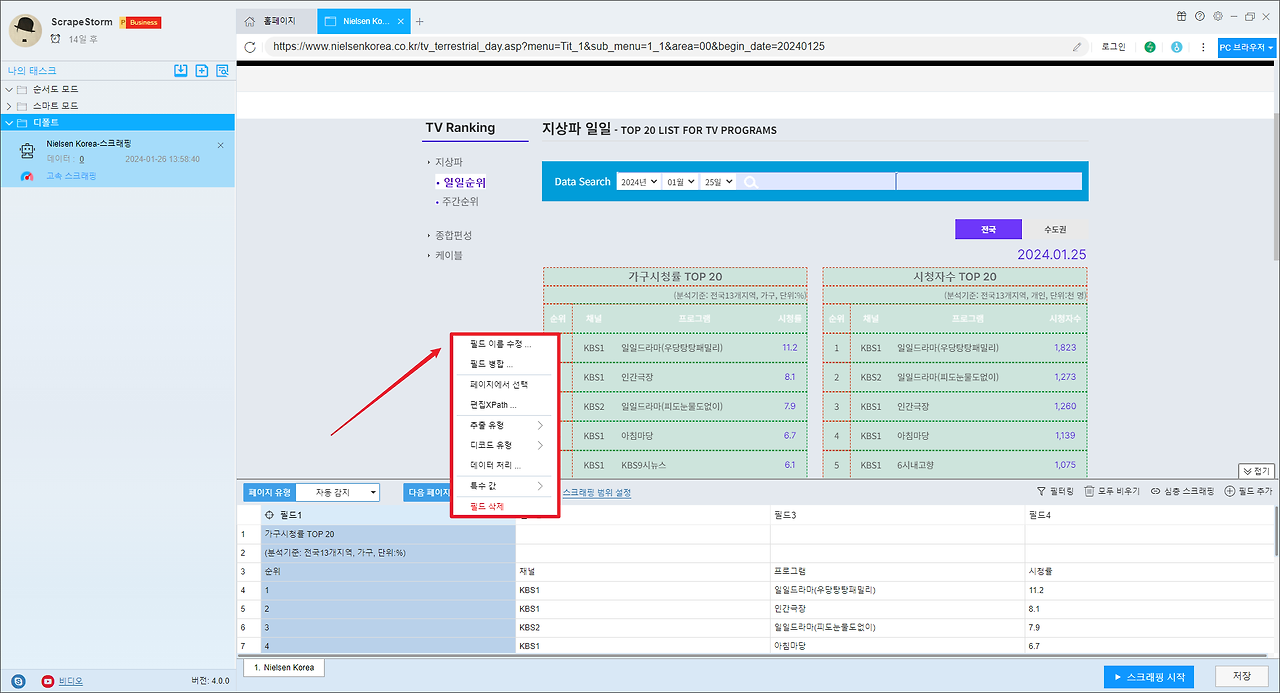Click the home icon on 홈페이지 tab
1280x693 pixels.
click(252, 21)
